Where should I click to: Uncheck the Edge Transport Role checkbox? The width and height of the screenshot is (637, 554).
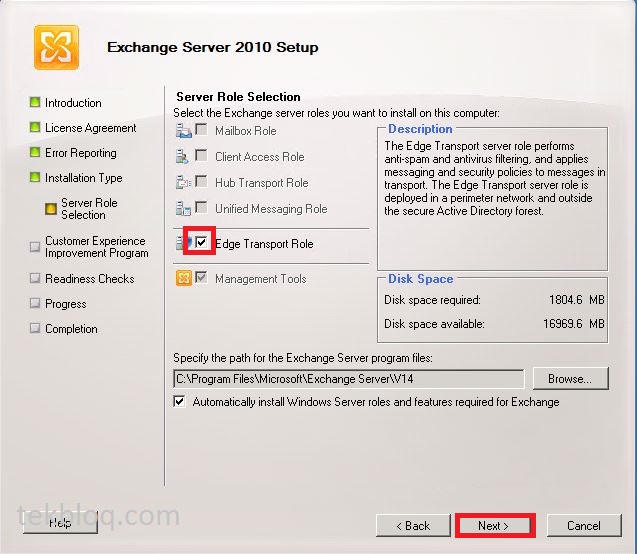[x=201, y=242]
